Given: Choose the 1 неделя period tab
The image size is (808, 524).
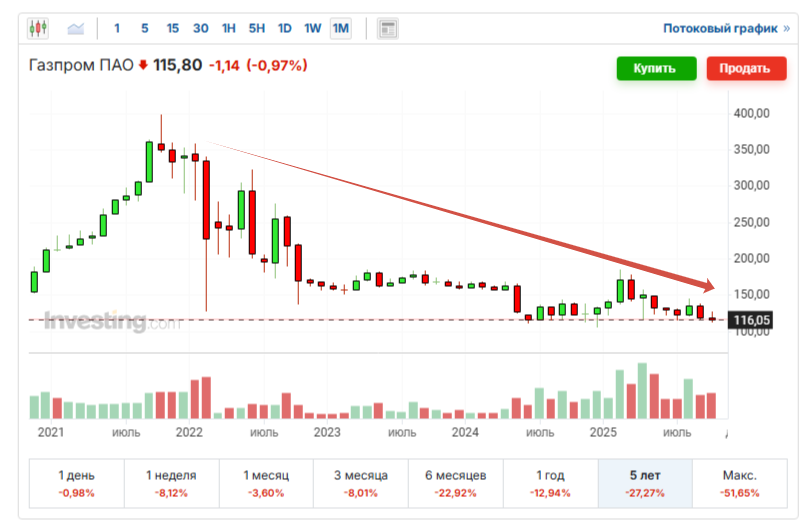Looking at the screenshot, I should (x=172, y=483).
